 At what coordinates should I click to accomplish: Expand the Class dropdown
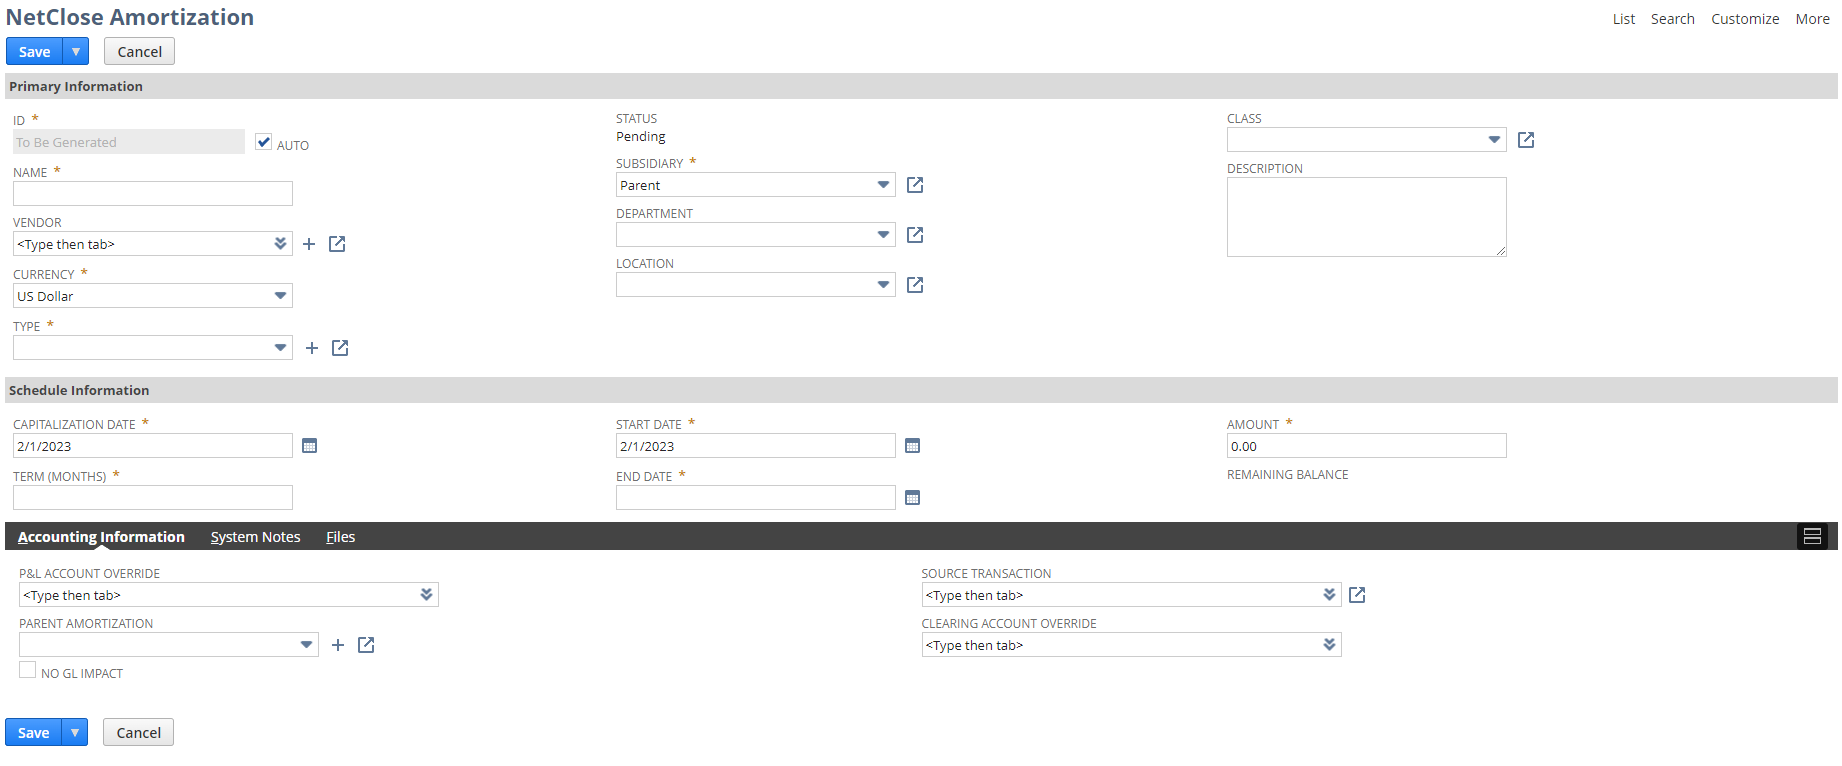[1494, 140]
